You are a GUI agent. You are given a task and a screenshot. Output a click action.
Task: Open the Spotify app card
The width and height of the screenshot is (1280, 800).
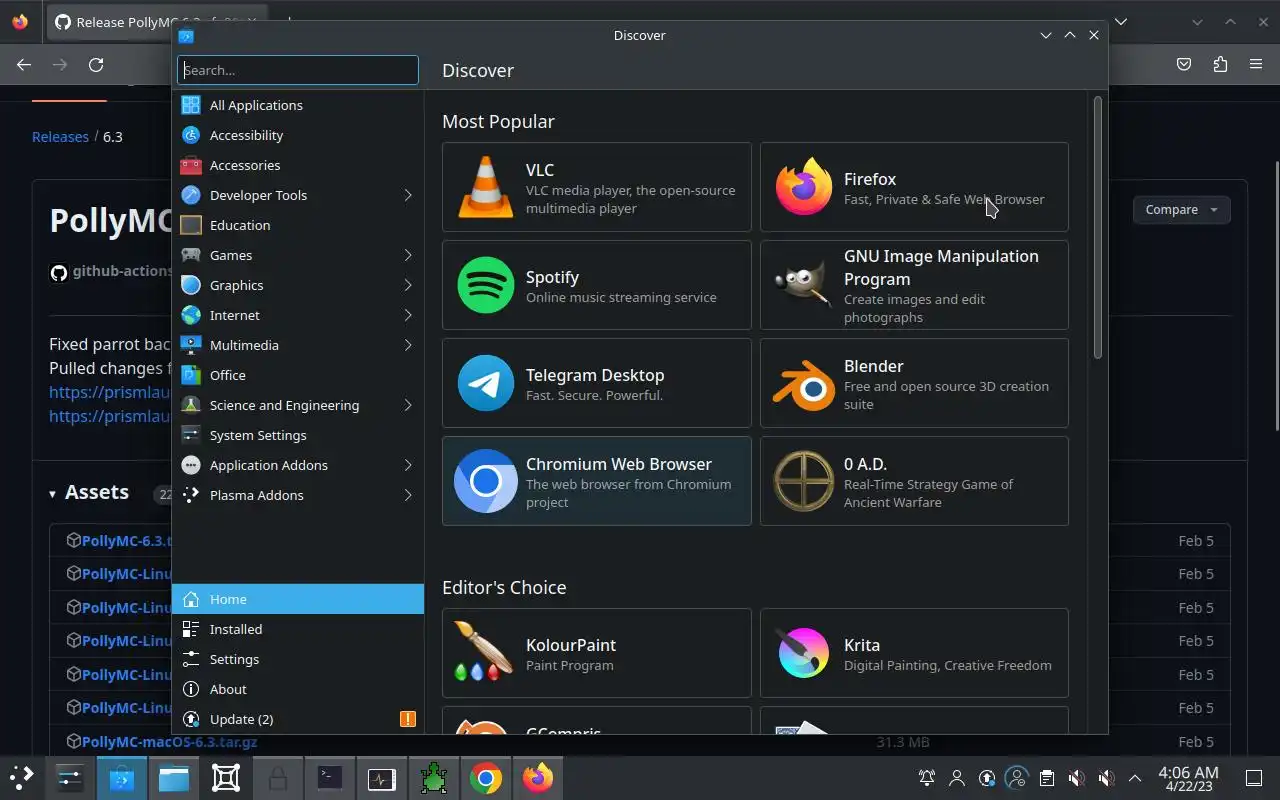[596, 285]
